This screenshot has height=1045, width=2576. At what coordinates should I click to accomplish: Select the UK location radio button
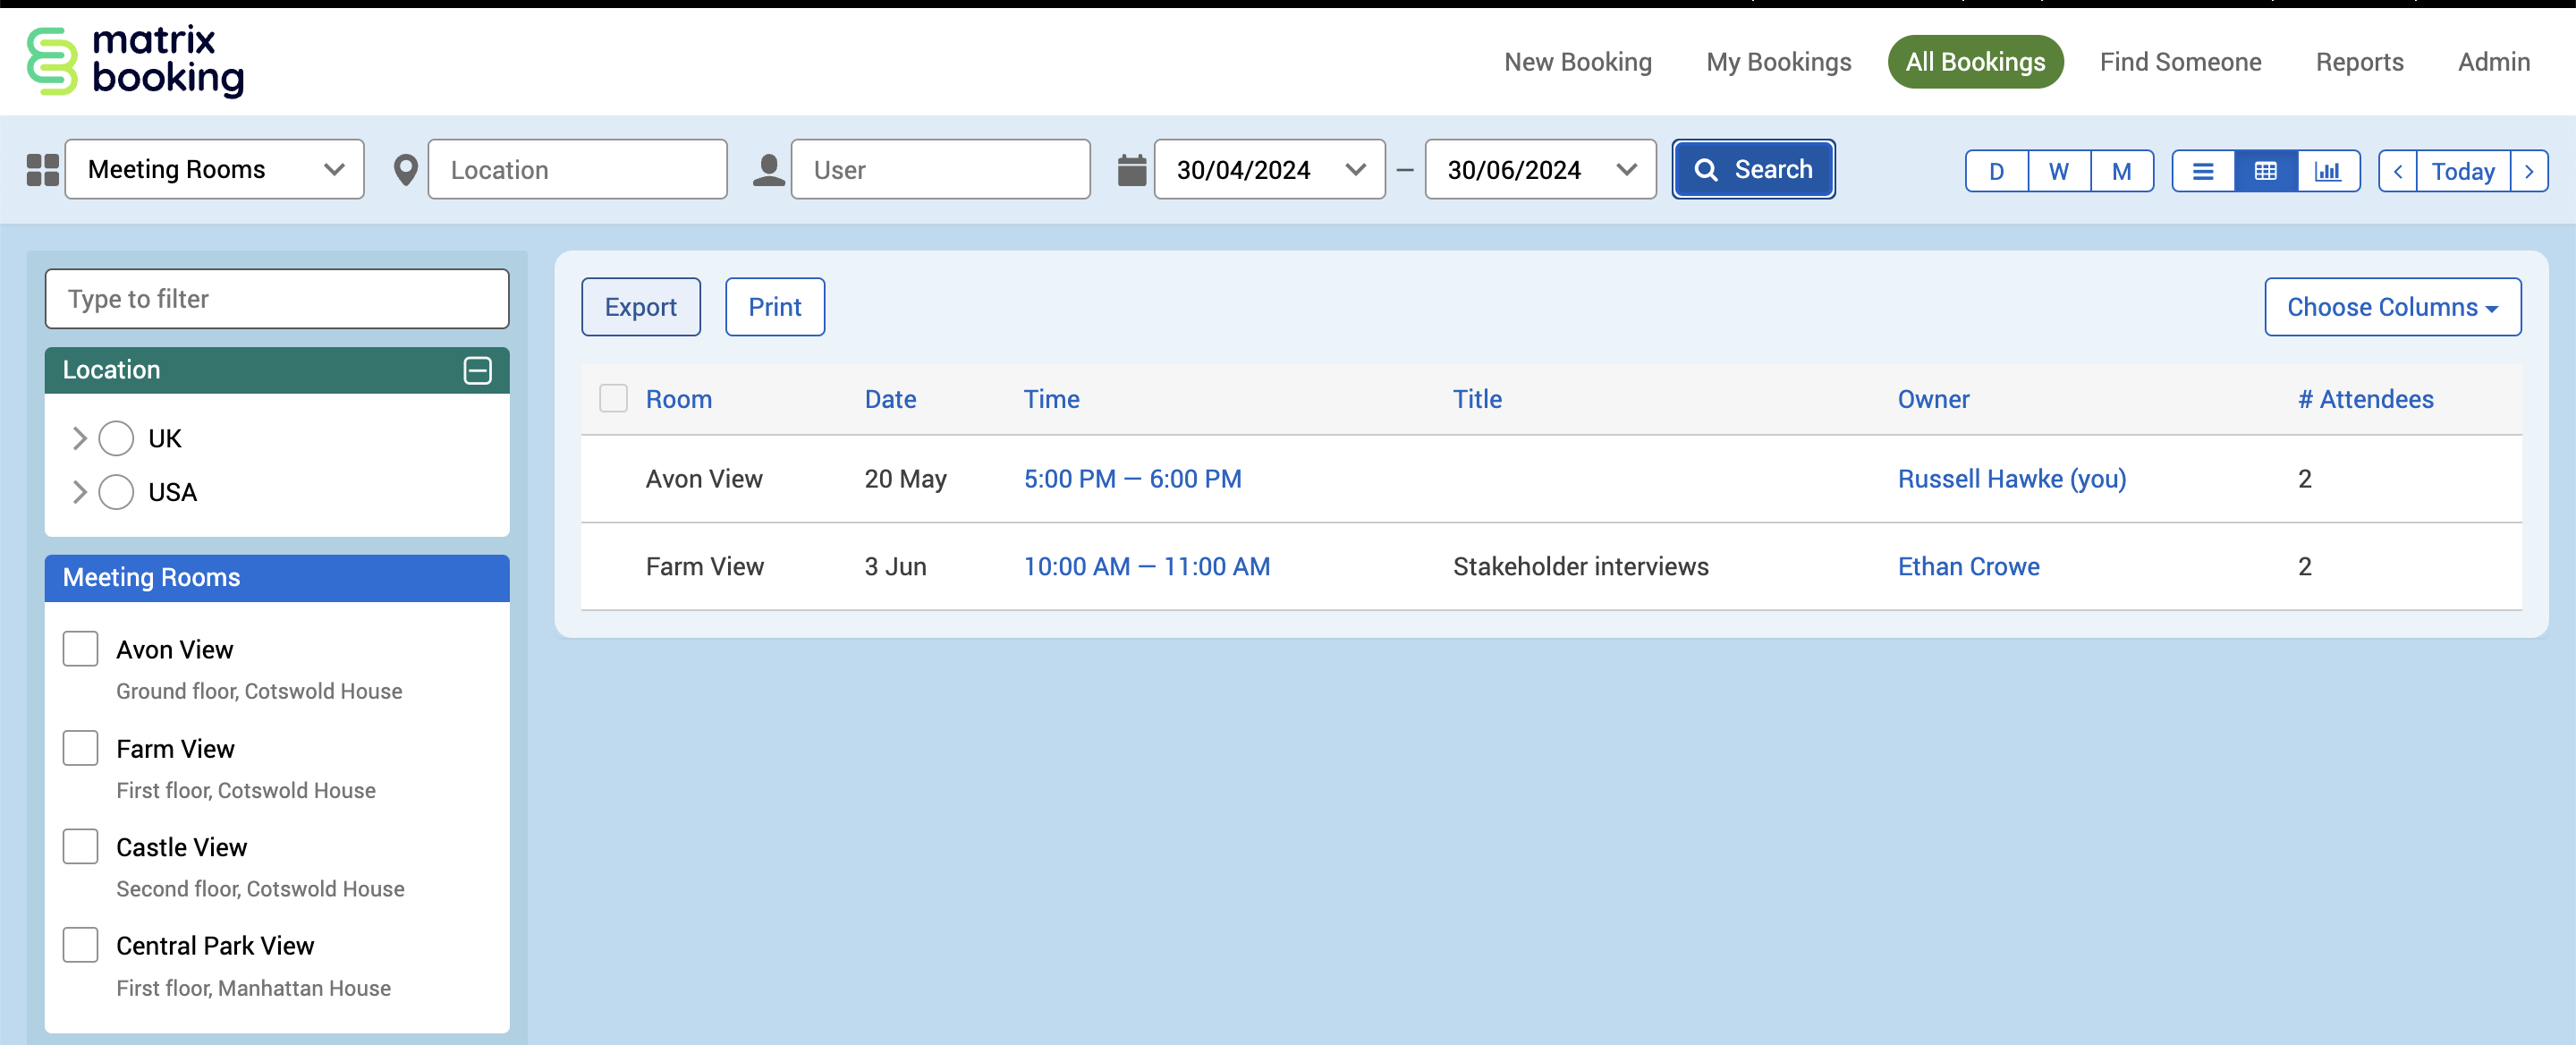click(116, 438)
